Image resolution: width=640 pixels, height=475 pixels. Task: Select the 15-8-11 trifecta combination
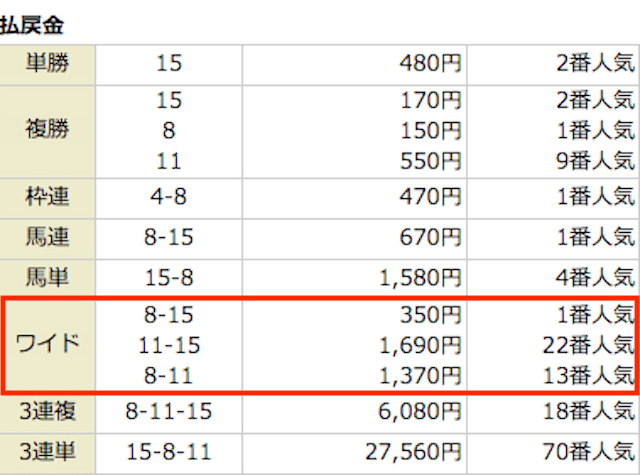[169, 452]
